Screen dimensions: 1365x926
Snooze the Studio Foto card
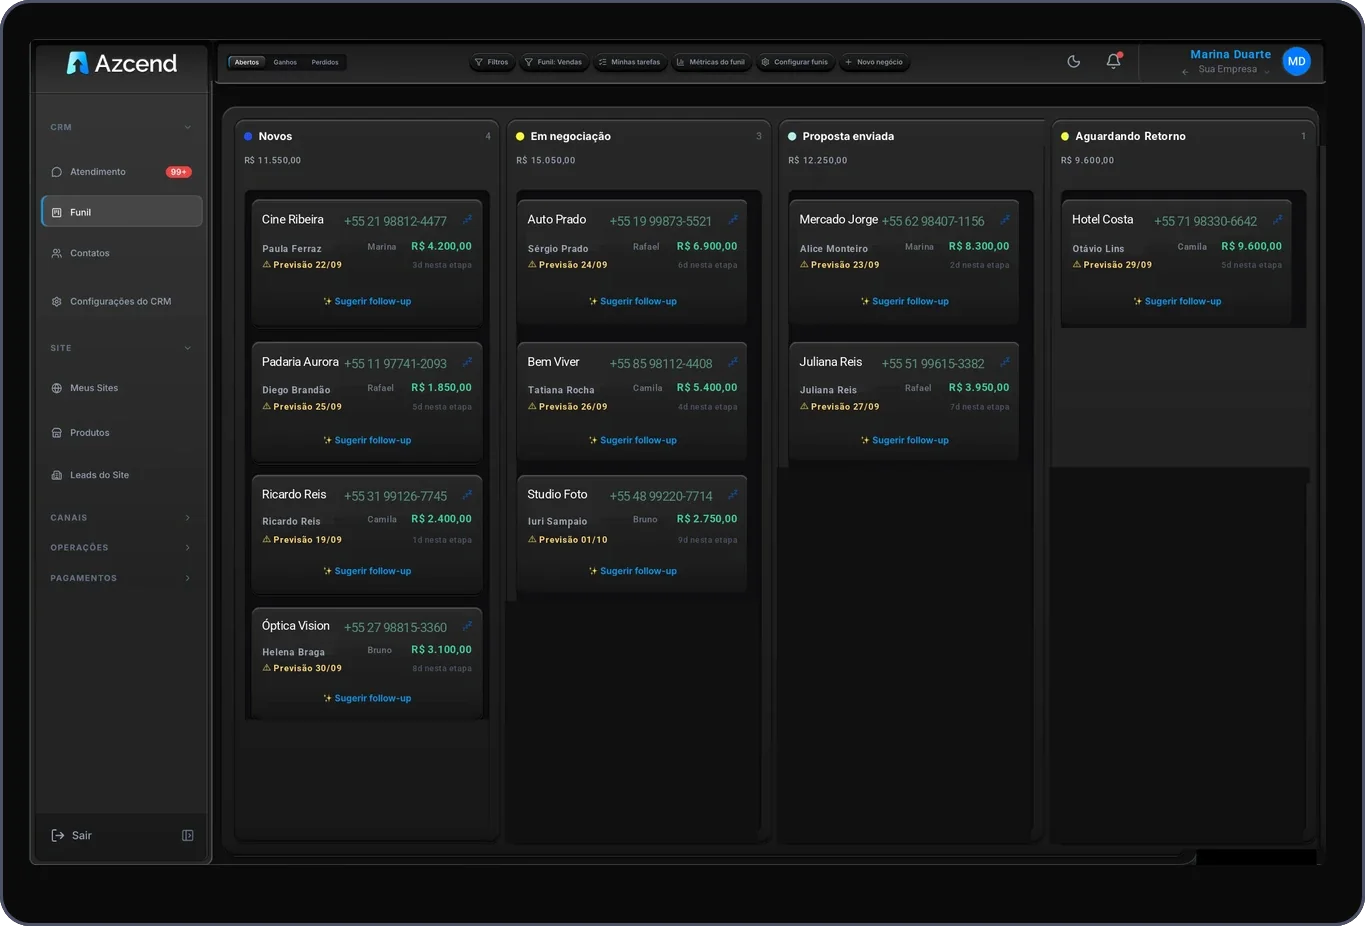point(733,495)
